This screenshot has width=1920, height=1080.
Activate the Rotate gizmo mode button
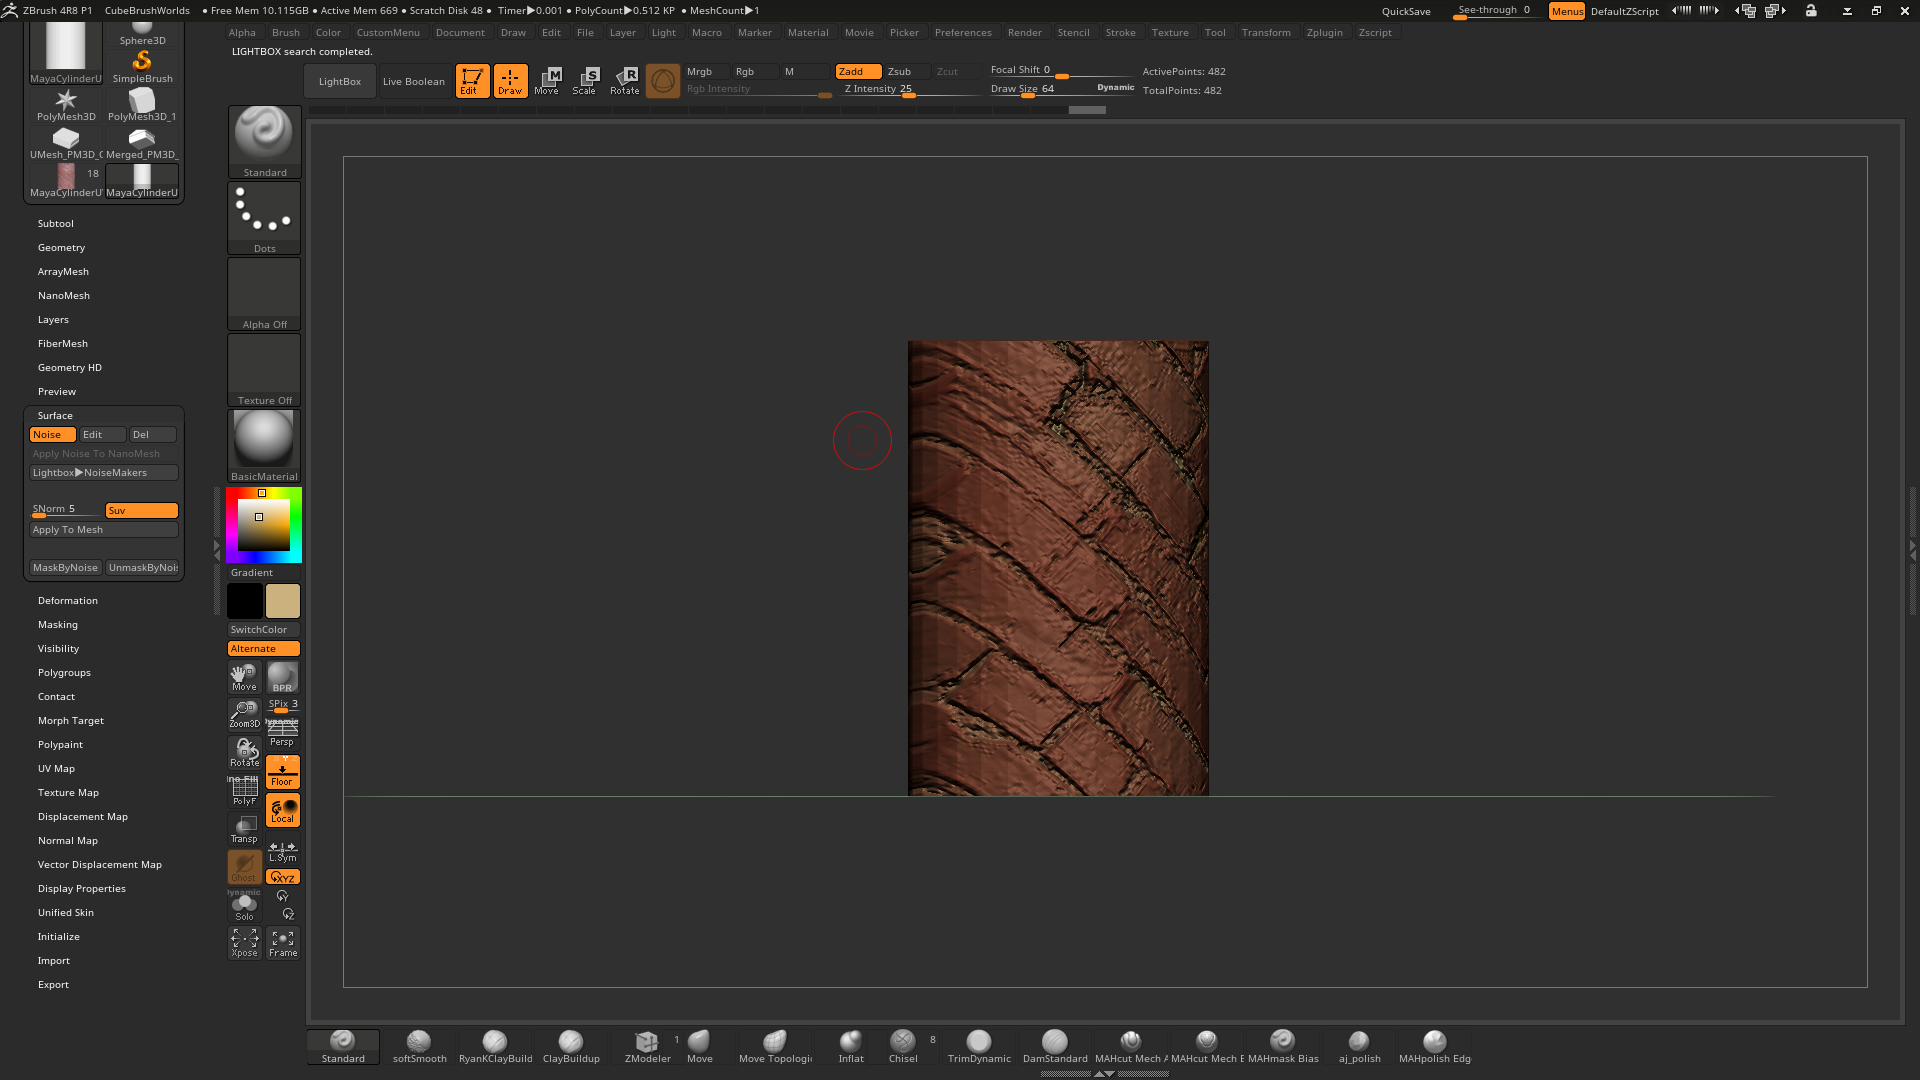pos(625,81)
